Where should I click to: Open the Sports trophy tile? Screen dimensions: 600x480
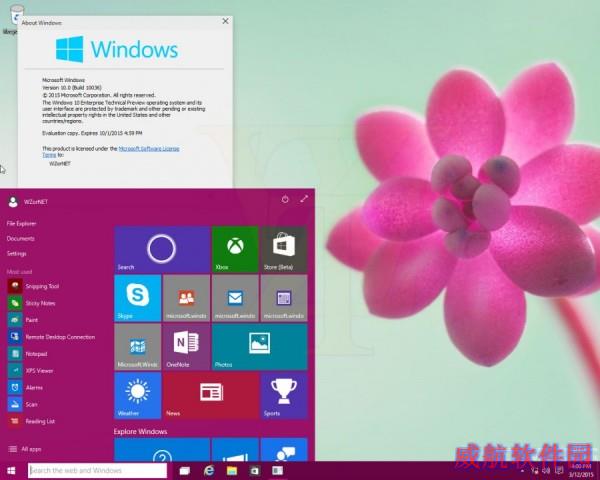pos(284,396)
